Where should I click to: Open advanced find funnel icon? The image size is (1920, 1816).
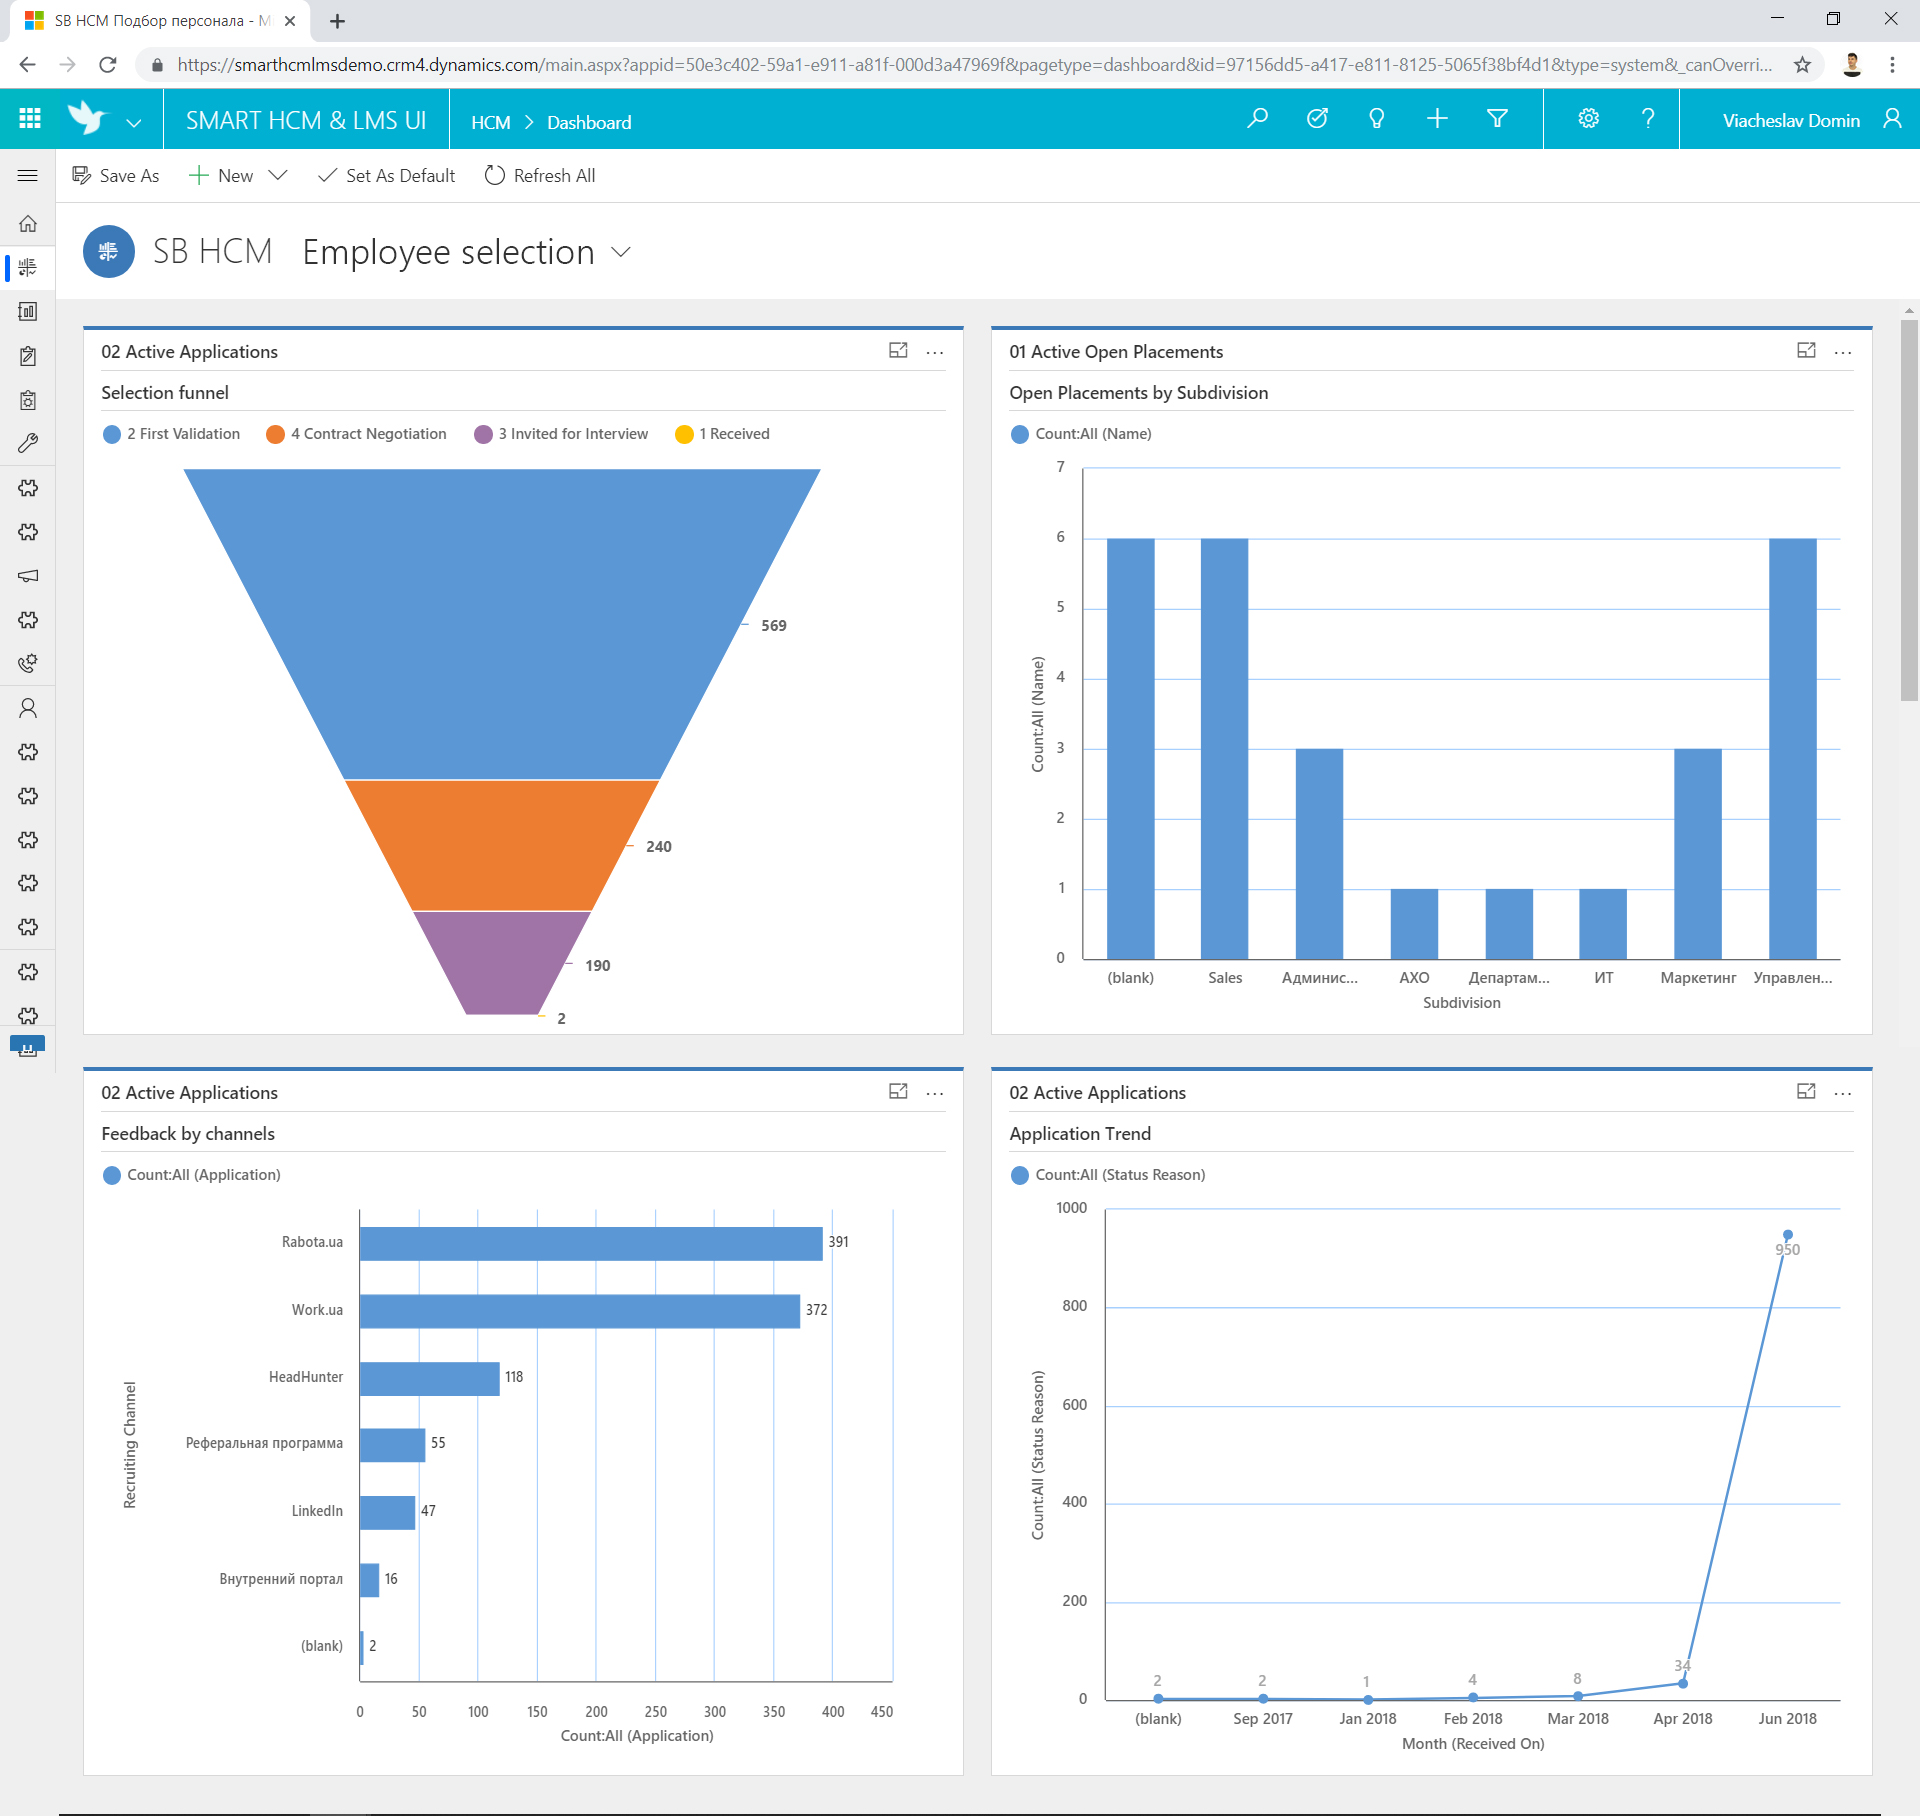pos(1497,119)
